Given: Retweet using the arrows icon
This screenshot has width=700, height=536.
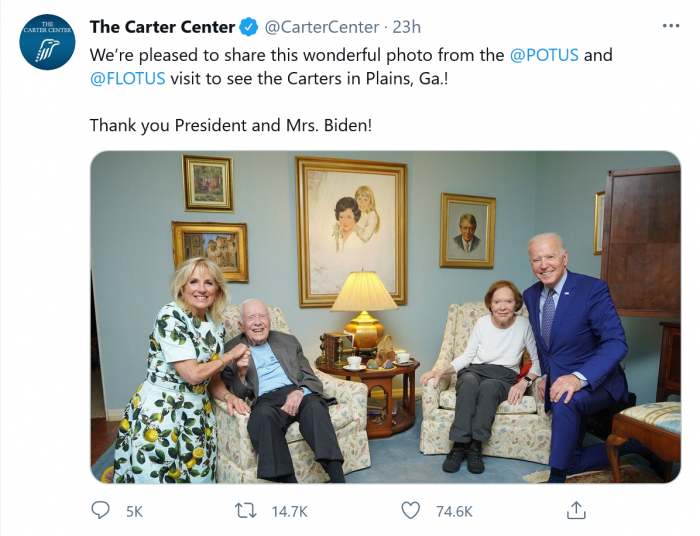Looking at the screenshot, I should [245, 511].
